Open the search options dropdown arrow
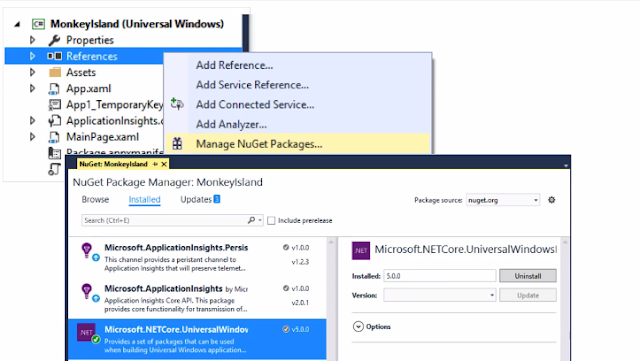 260,220
